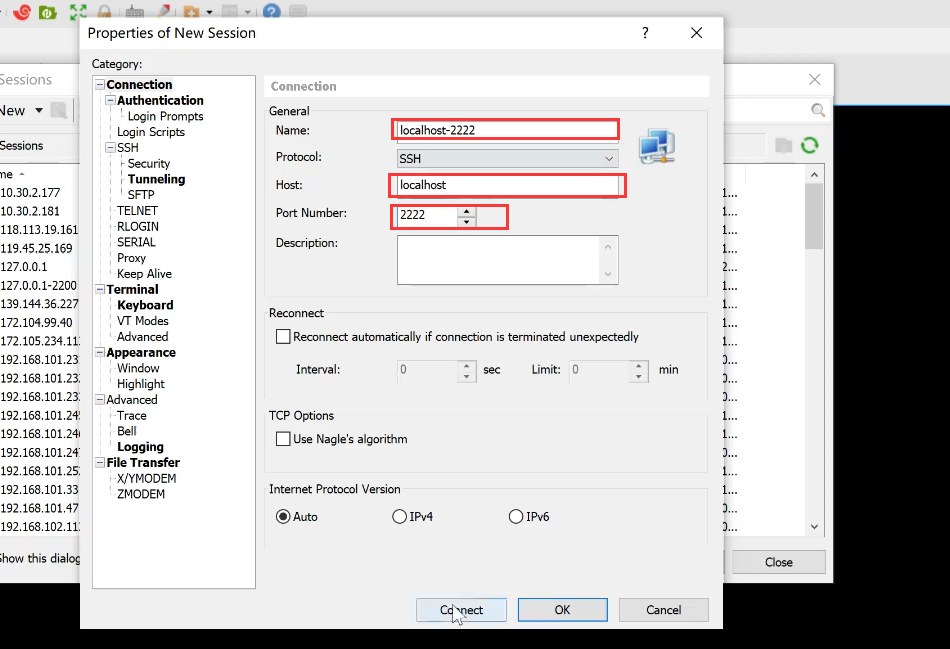The height and width of the screenshot is (649, 950).
Task: Select the Auto protocol version radio
Action: tap(283, 516)
